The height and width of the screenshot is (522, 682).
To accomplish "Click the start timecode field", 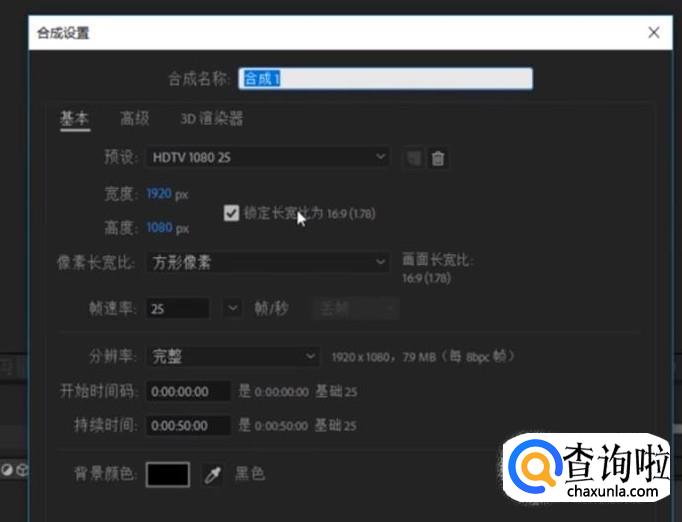I will (189, 392).
